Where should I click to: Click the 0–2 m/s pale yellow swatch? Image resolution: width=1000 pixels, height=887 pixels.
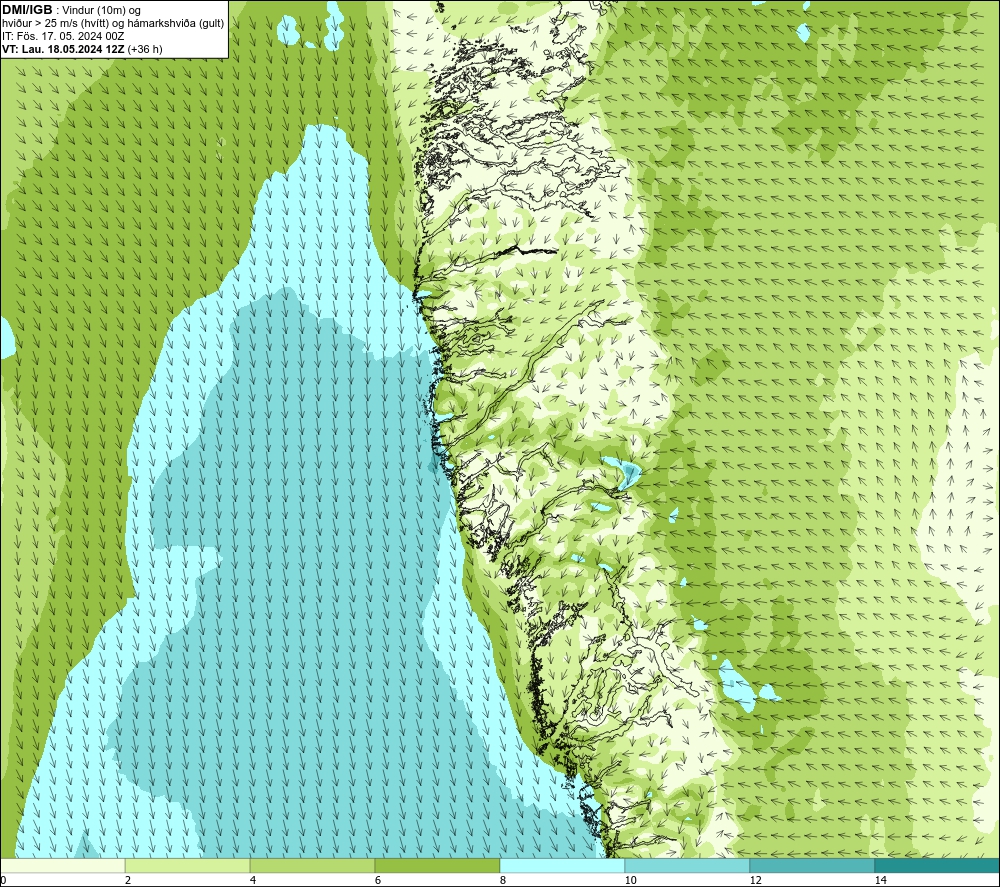click(62, 865)
